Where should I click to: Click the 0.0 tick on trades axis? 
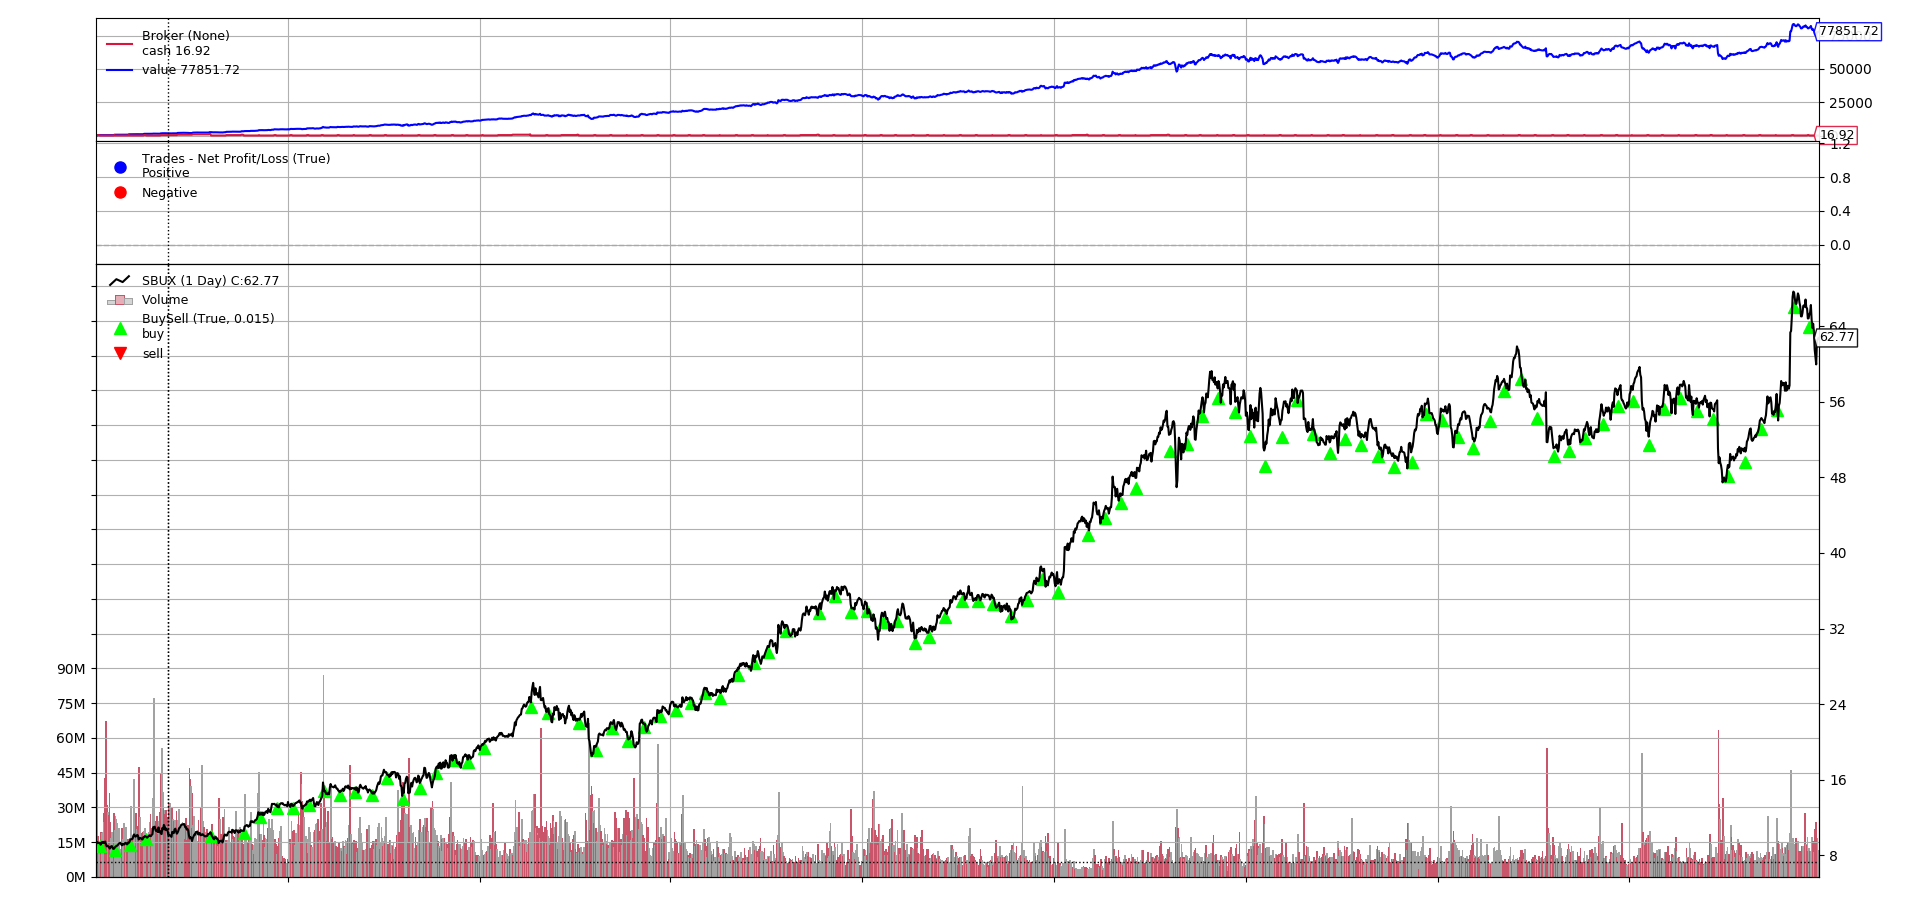tap(1840, 245)
